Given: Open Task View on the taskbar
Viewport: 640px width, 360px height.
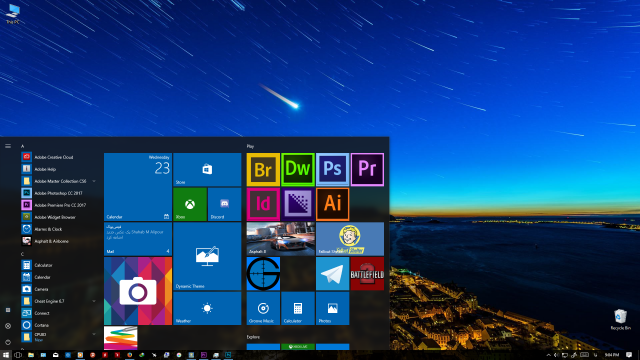Looking at the screenshot, I should coord(18,355).
